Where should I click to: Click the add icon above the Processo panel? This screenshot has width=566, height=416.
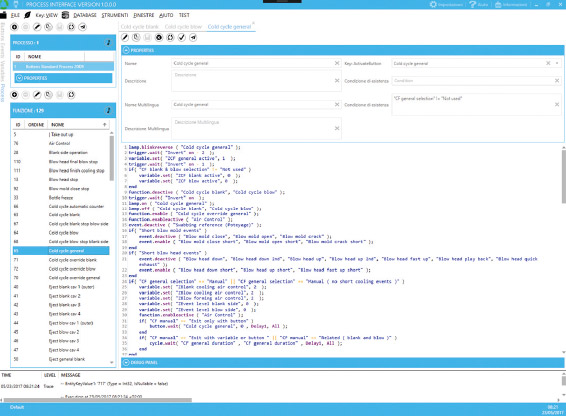point(14,27)
